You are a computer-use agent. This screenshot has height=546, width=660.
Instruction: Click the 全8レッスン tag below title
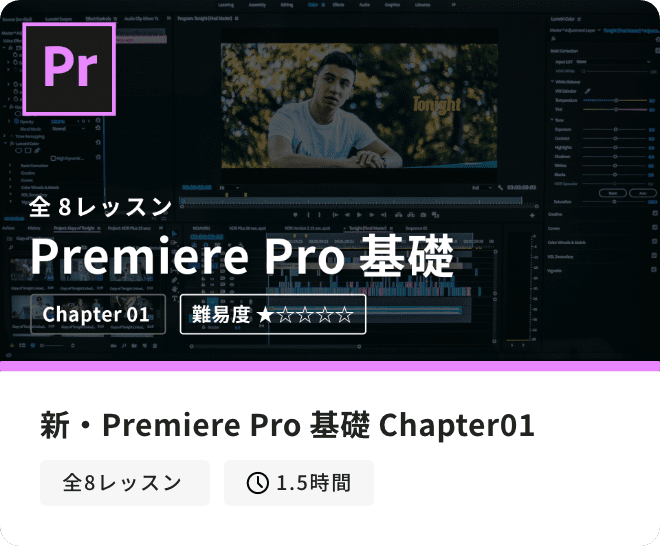(x=125, y=482)
